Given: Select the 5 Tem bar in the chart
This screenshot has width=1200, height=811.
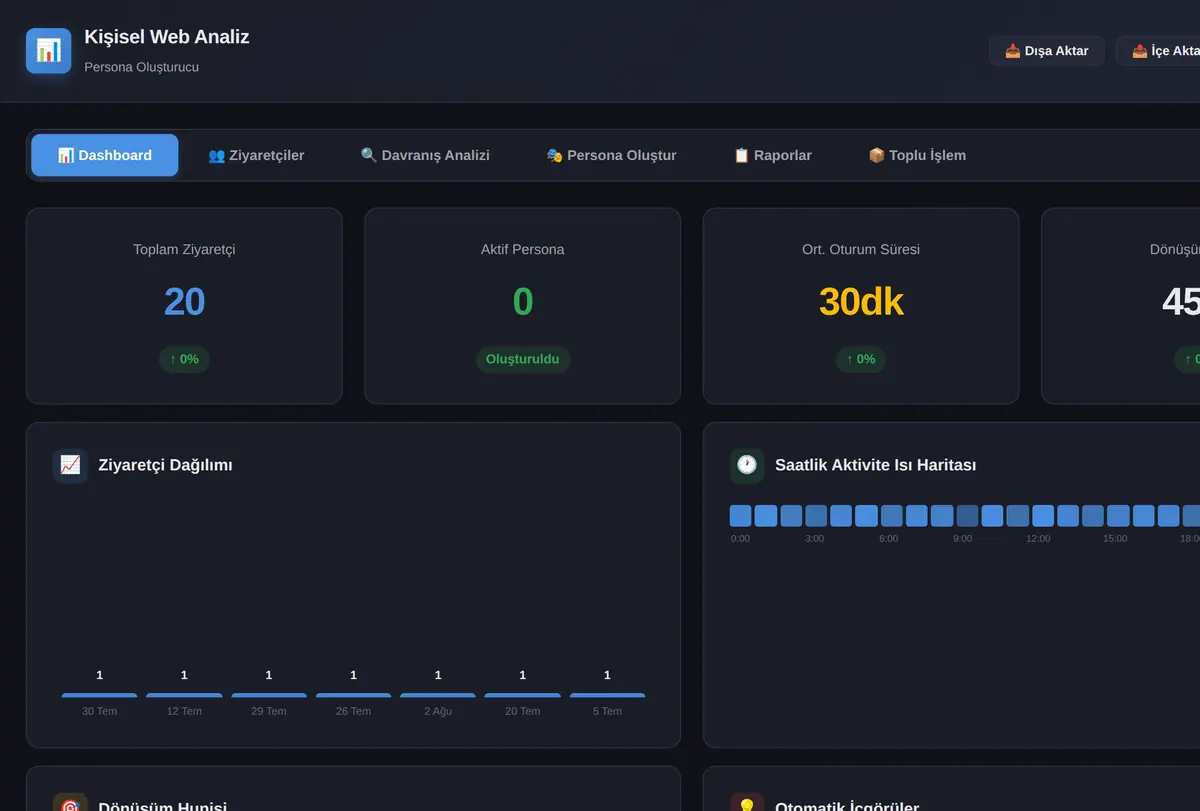Looking at the screenshot, I should [607, 695].
